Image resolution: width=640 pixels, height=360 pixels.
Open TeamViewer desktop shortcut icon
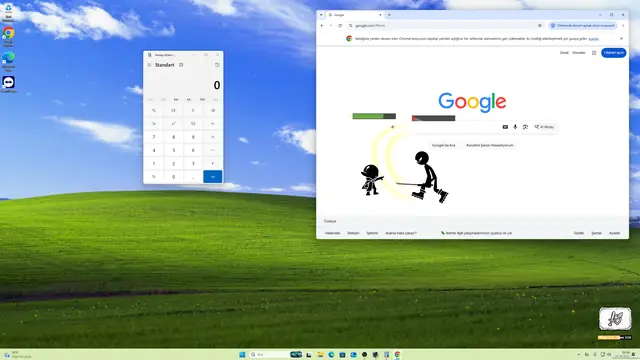[x=8, y=84]
